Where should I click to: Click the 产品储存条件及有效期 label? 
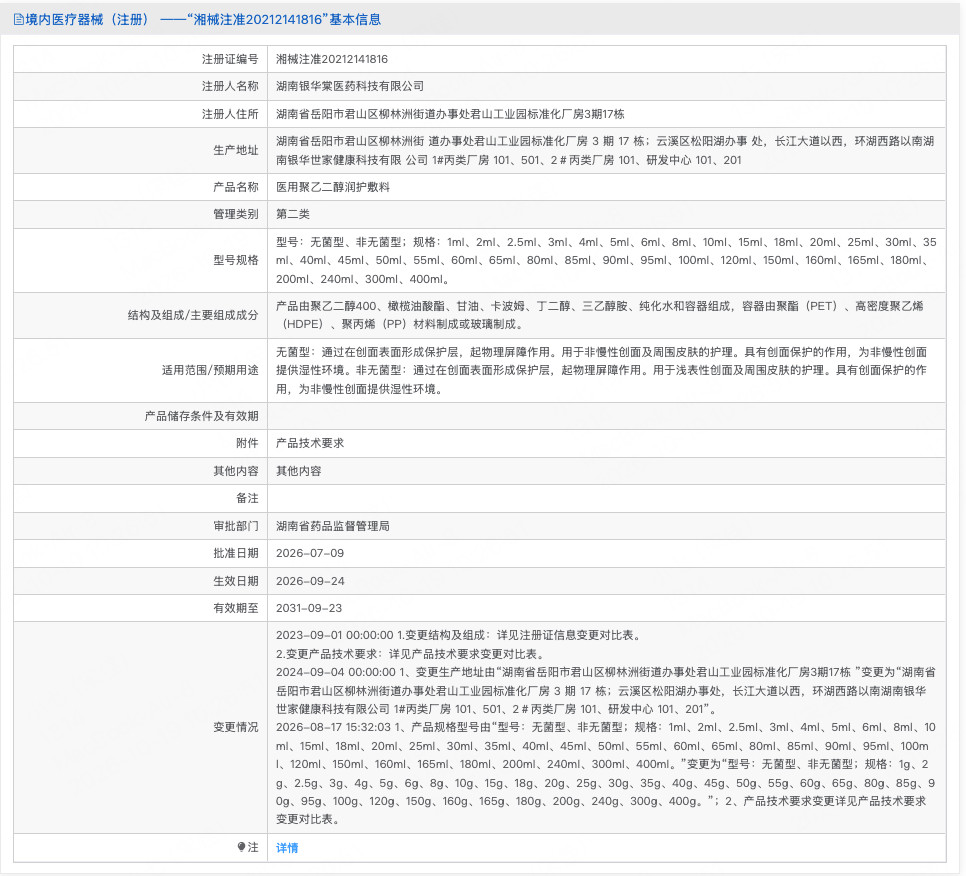click(x=201, y=416)
